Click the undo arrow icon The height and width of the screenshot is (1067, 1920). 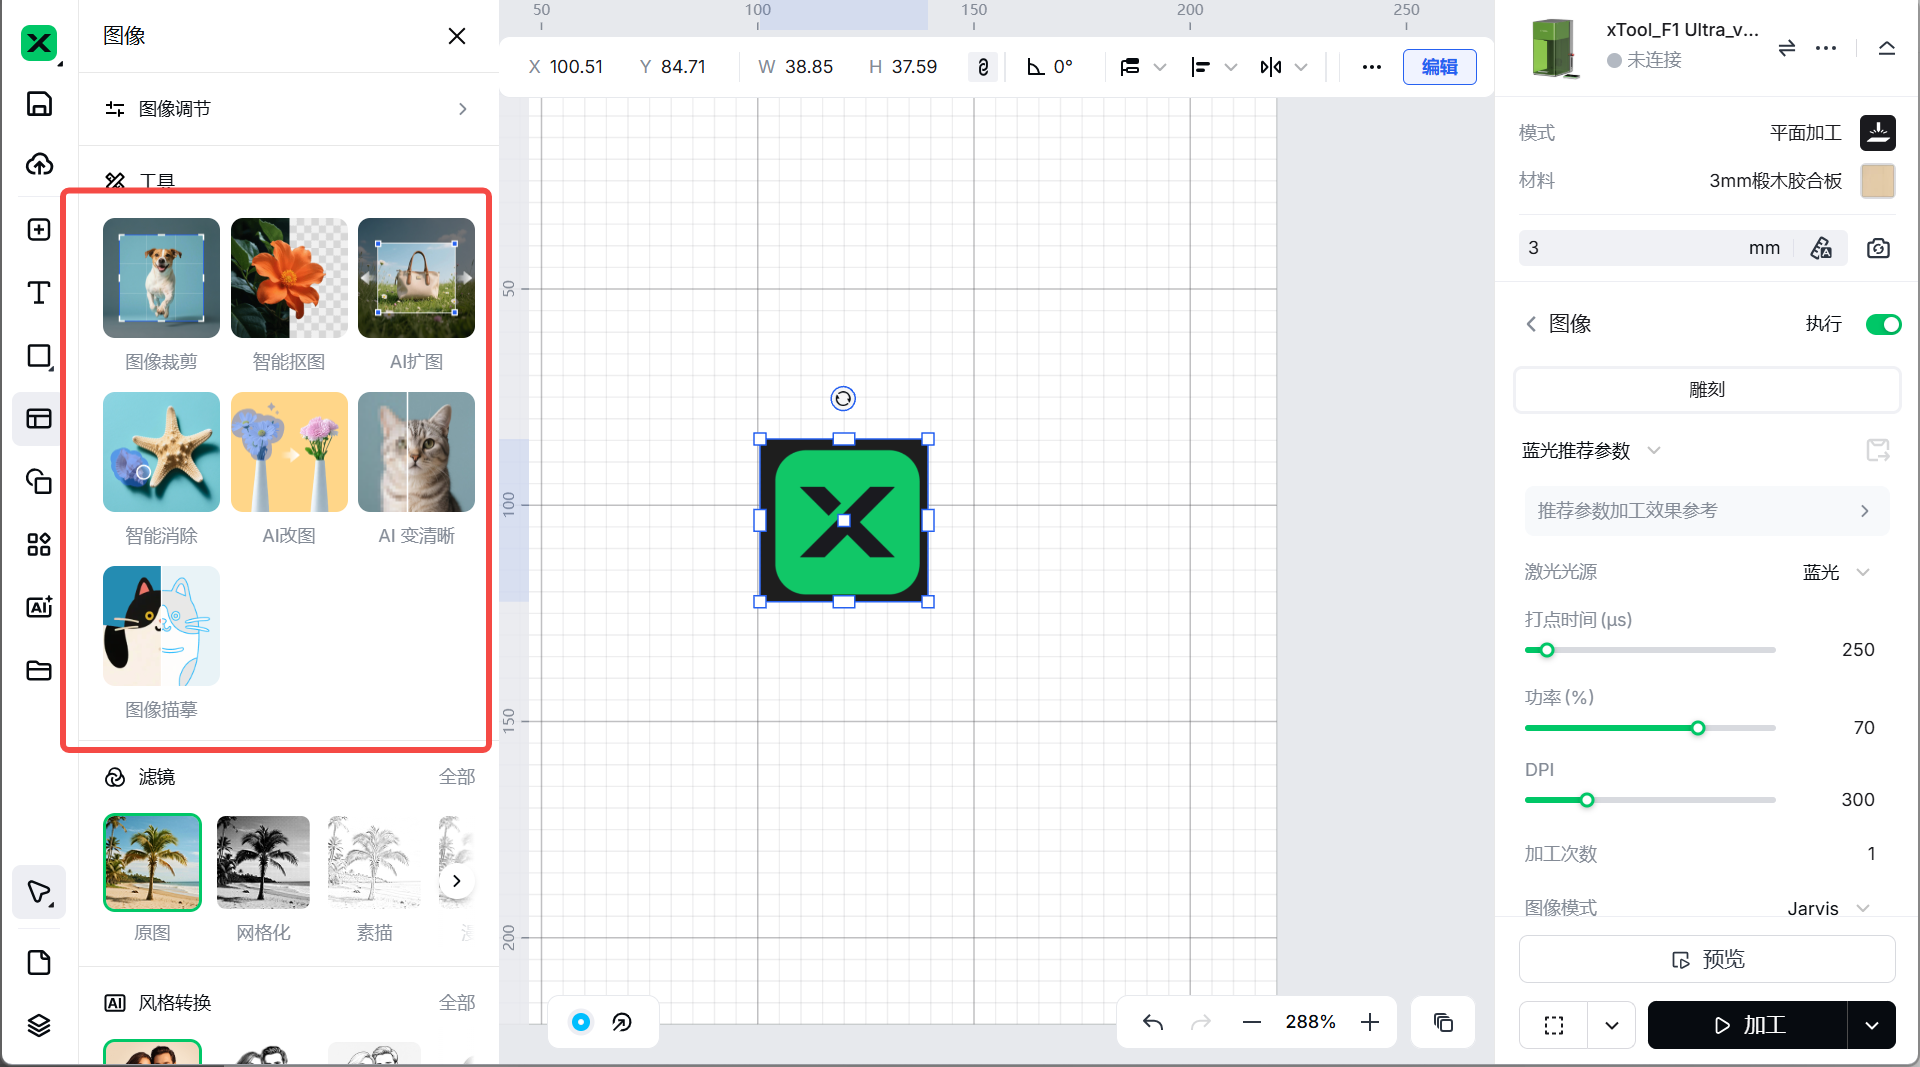[x=1153, y=1022]
